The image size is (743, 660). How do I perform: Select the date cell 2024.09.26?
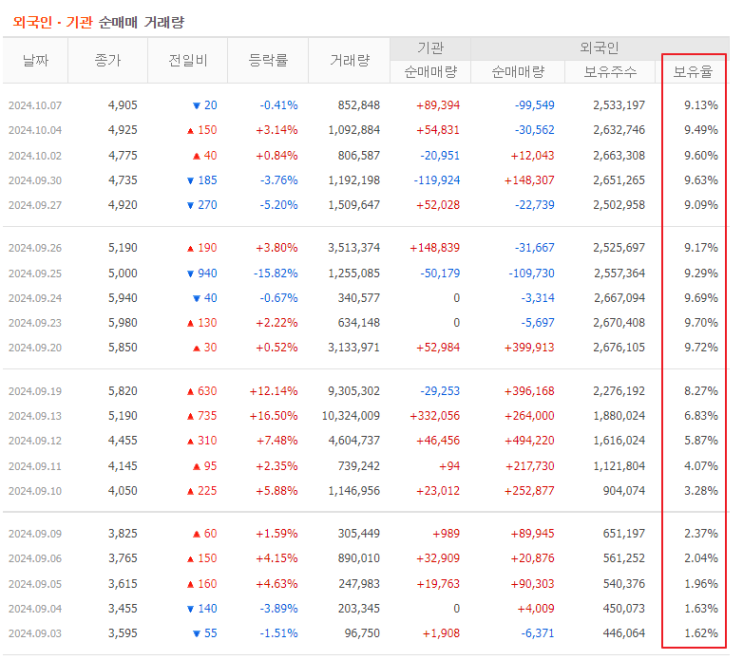(35, 248)
